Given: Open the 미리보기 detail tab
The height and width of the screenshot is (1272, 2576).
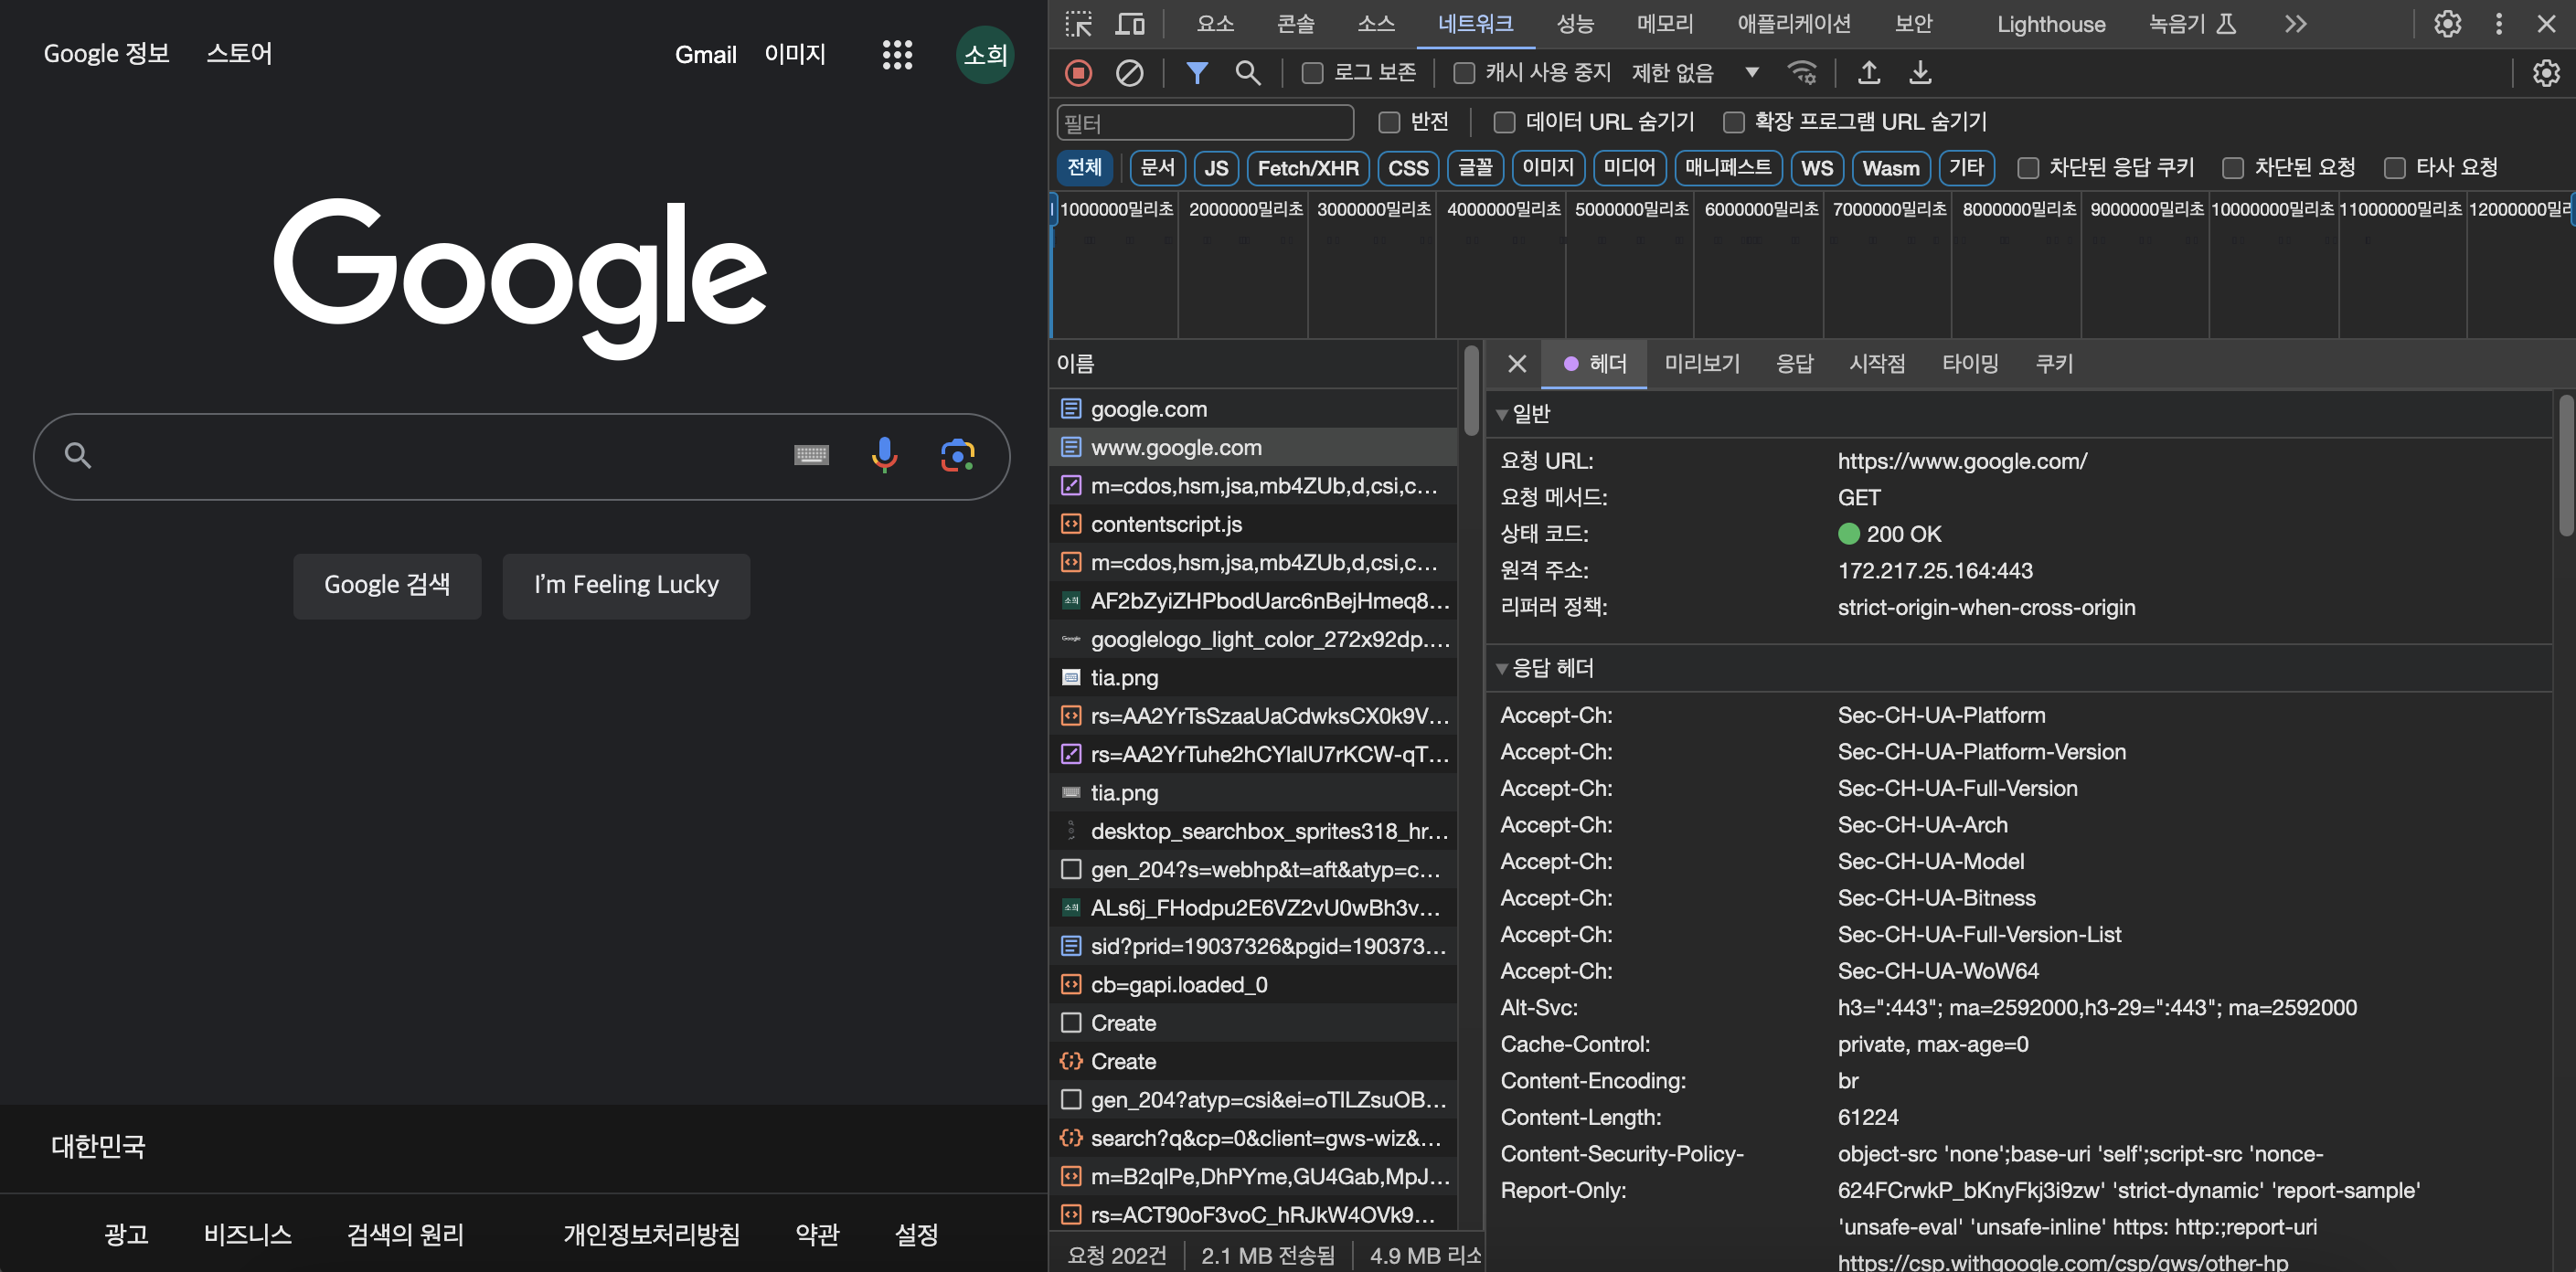Looking at the screenshot, I should 1701,364.
